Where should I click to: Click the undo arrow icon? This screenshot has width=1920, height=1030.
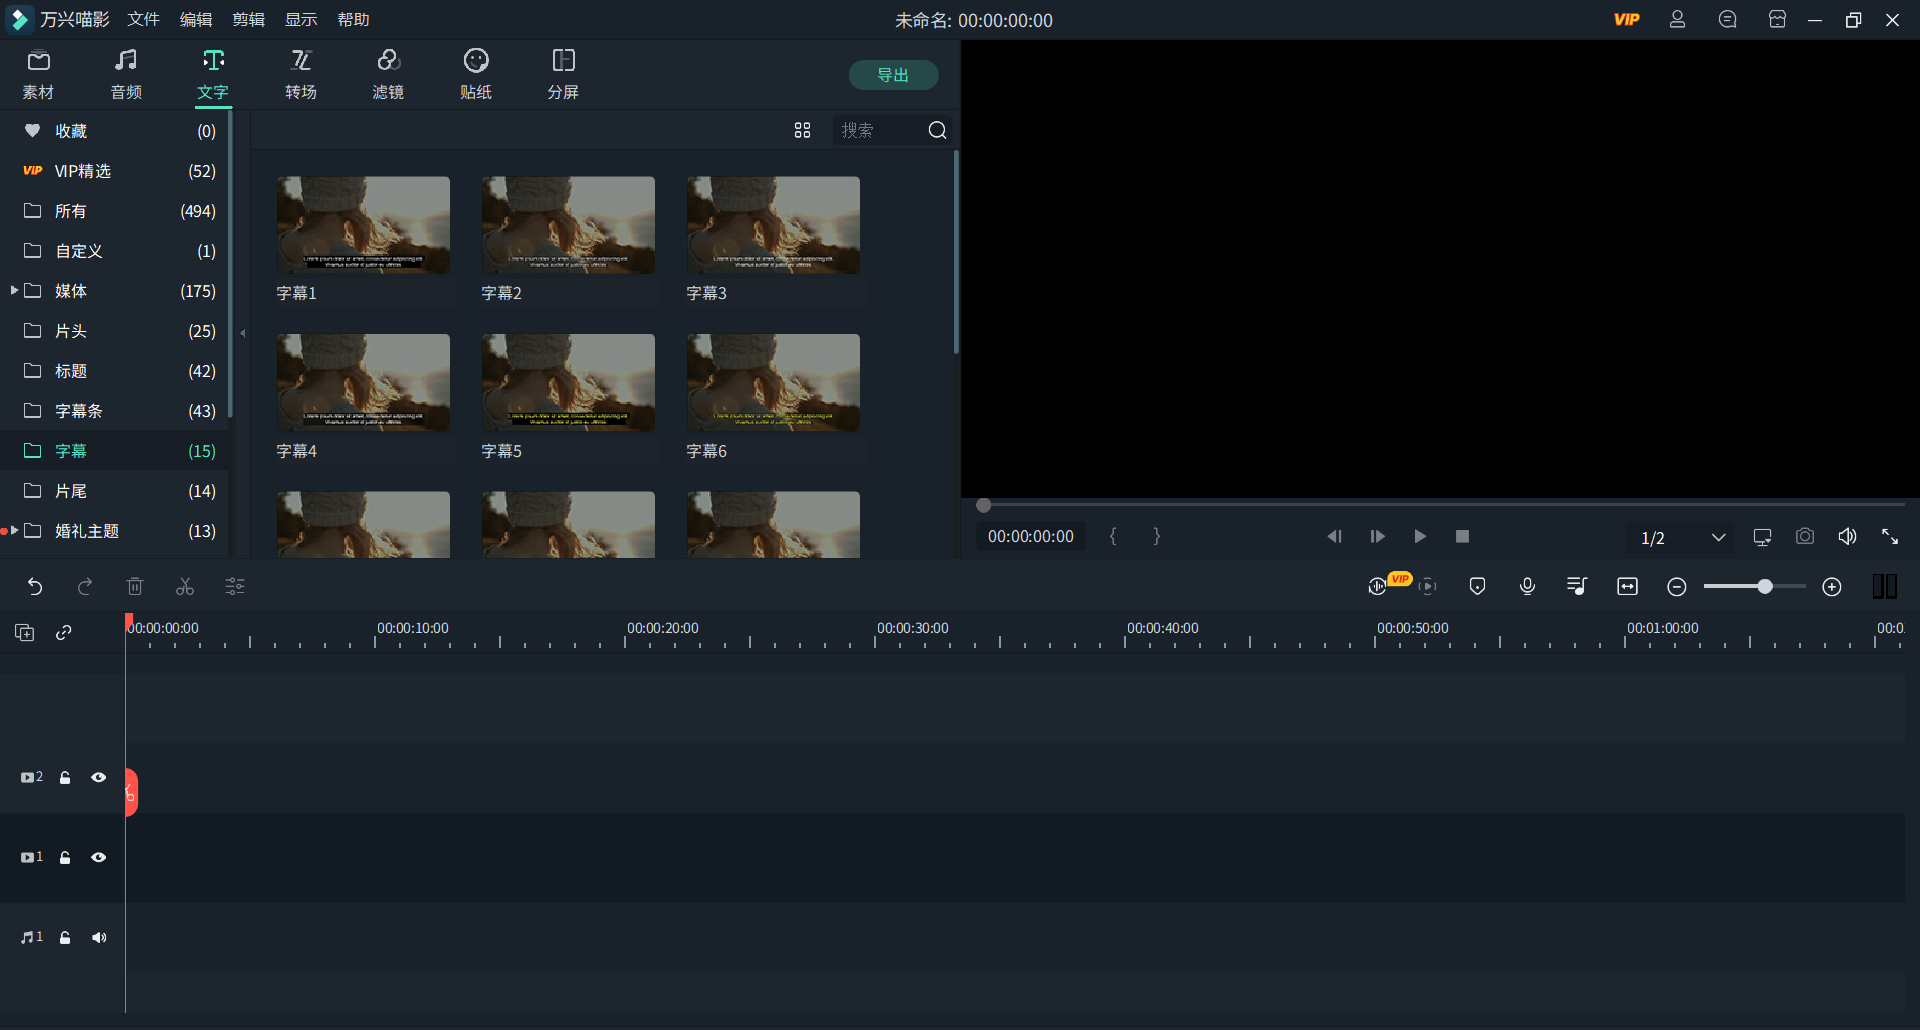tap(35, 587)
